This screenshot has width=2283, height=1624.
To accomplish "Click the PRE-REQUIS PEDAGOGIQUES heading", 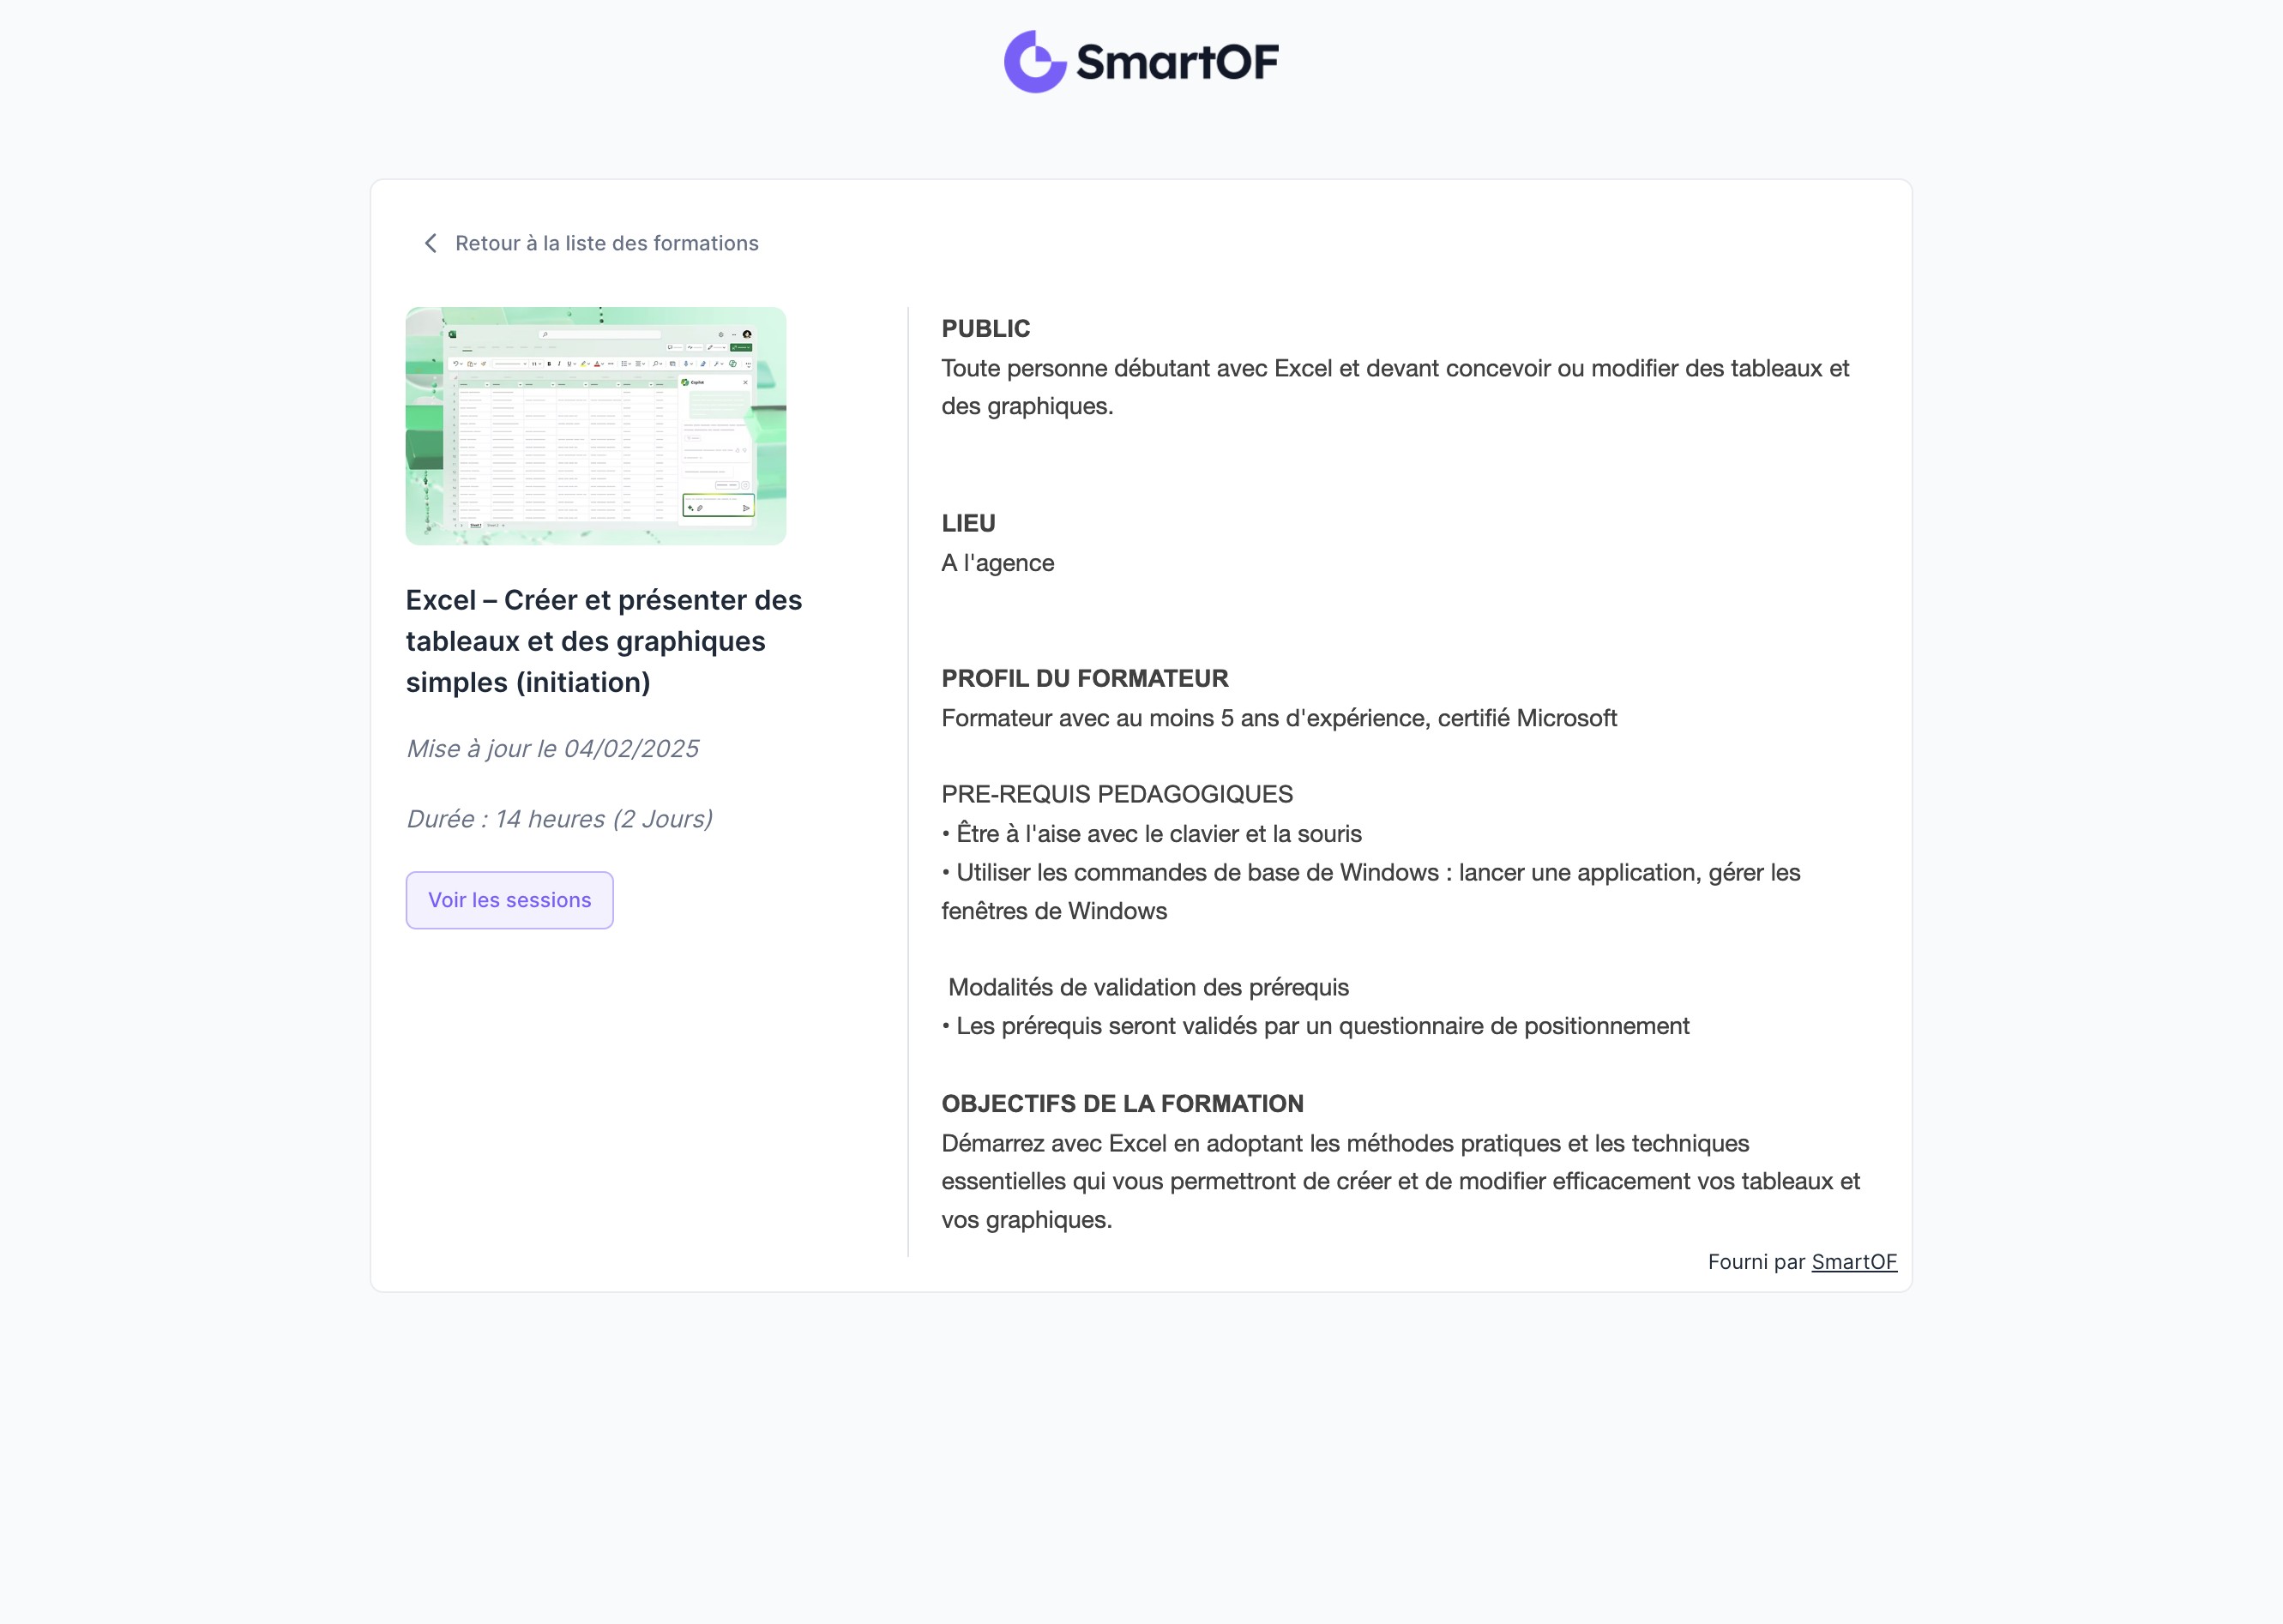I will point(1116,794).
